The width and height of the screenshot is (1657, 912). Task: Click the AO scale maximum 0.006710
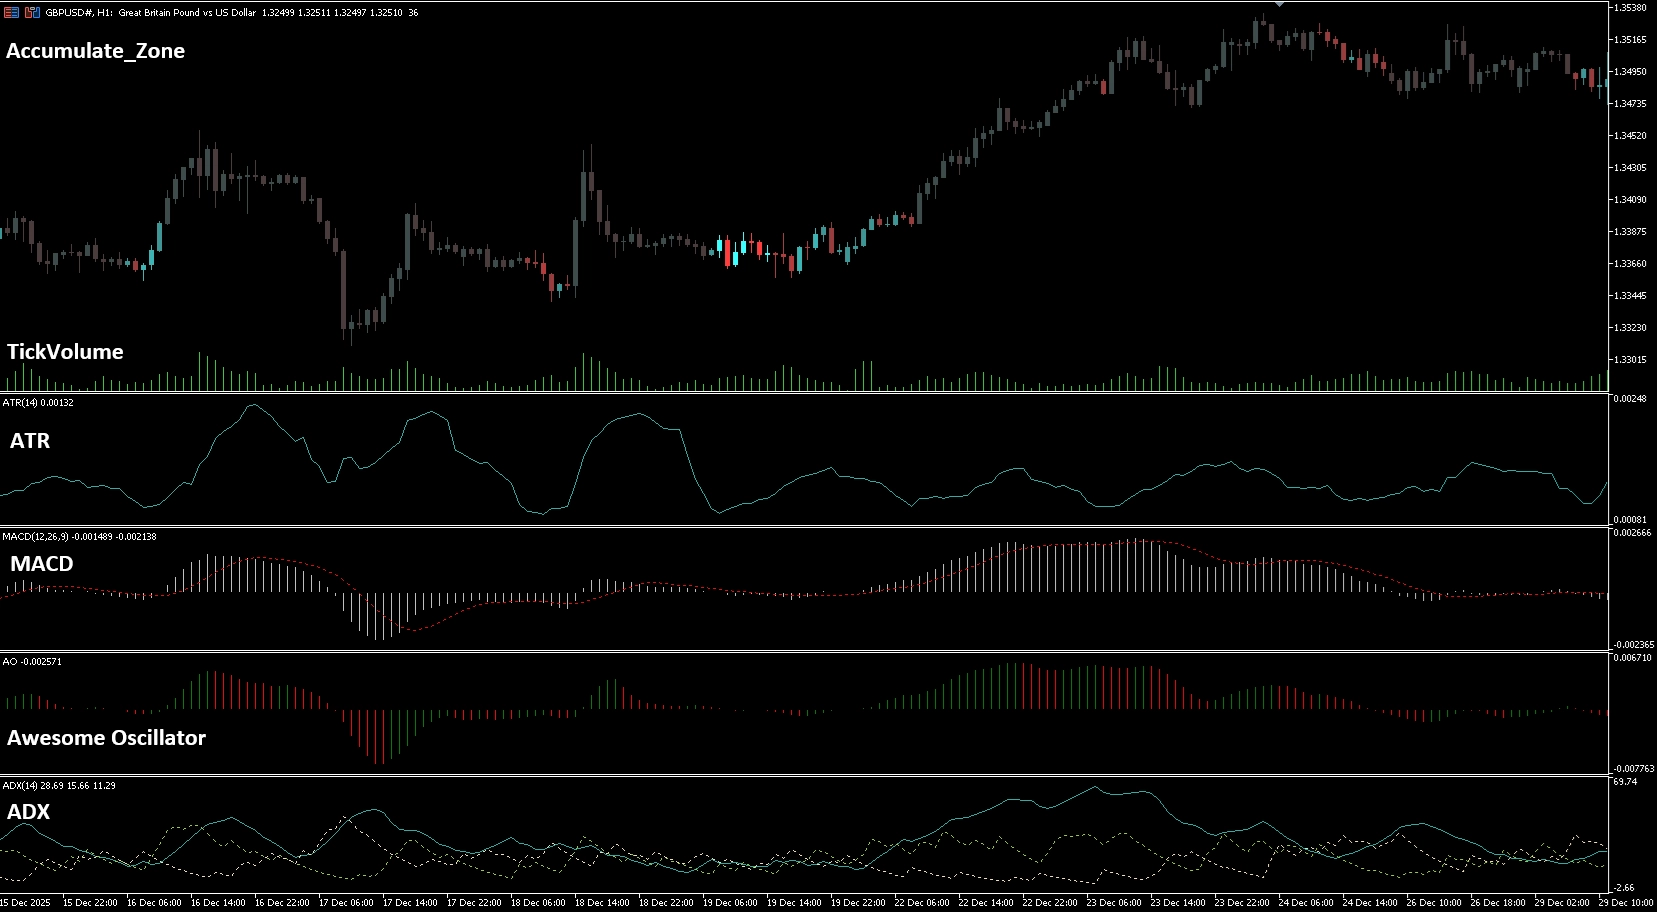coord(1632,658)
